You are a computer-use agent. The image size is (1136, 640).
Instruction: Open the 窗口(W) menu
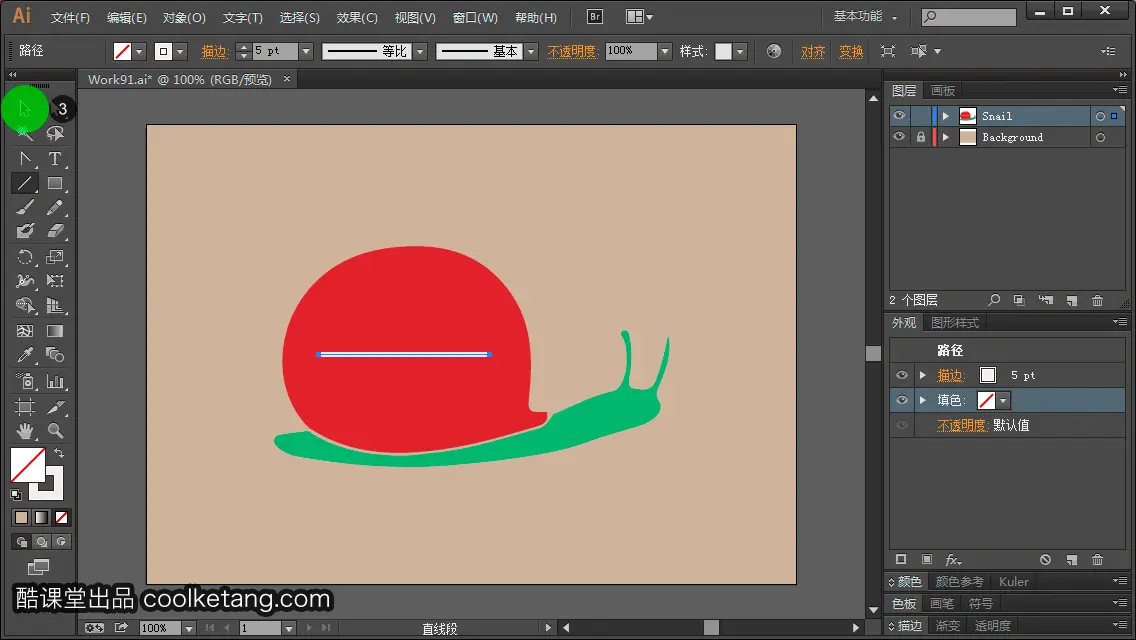[x=475, y=17]
